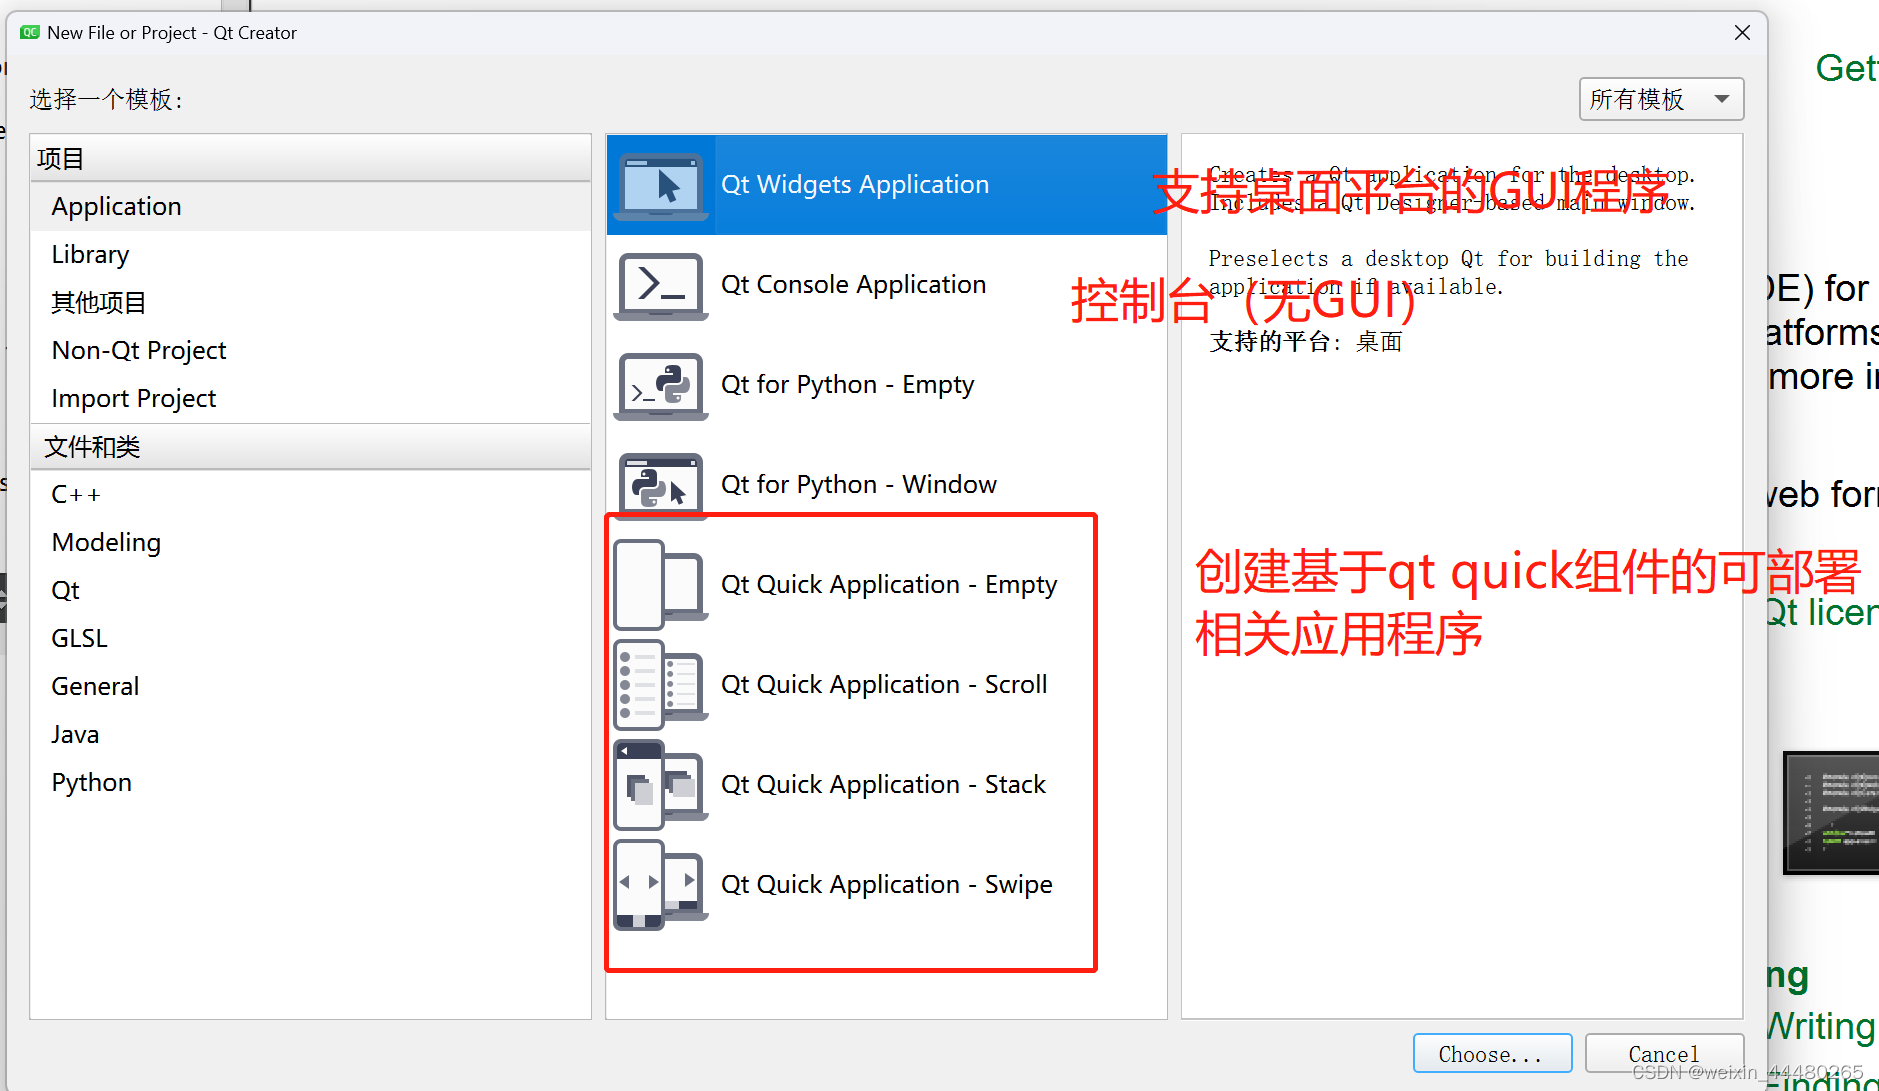Select Library in the project list

tap(311, 255)
